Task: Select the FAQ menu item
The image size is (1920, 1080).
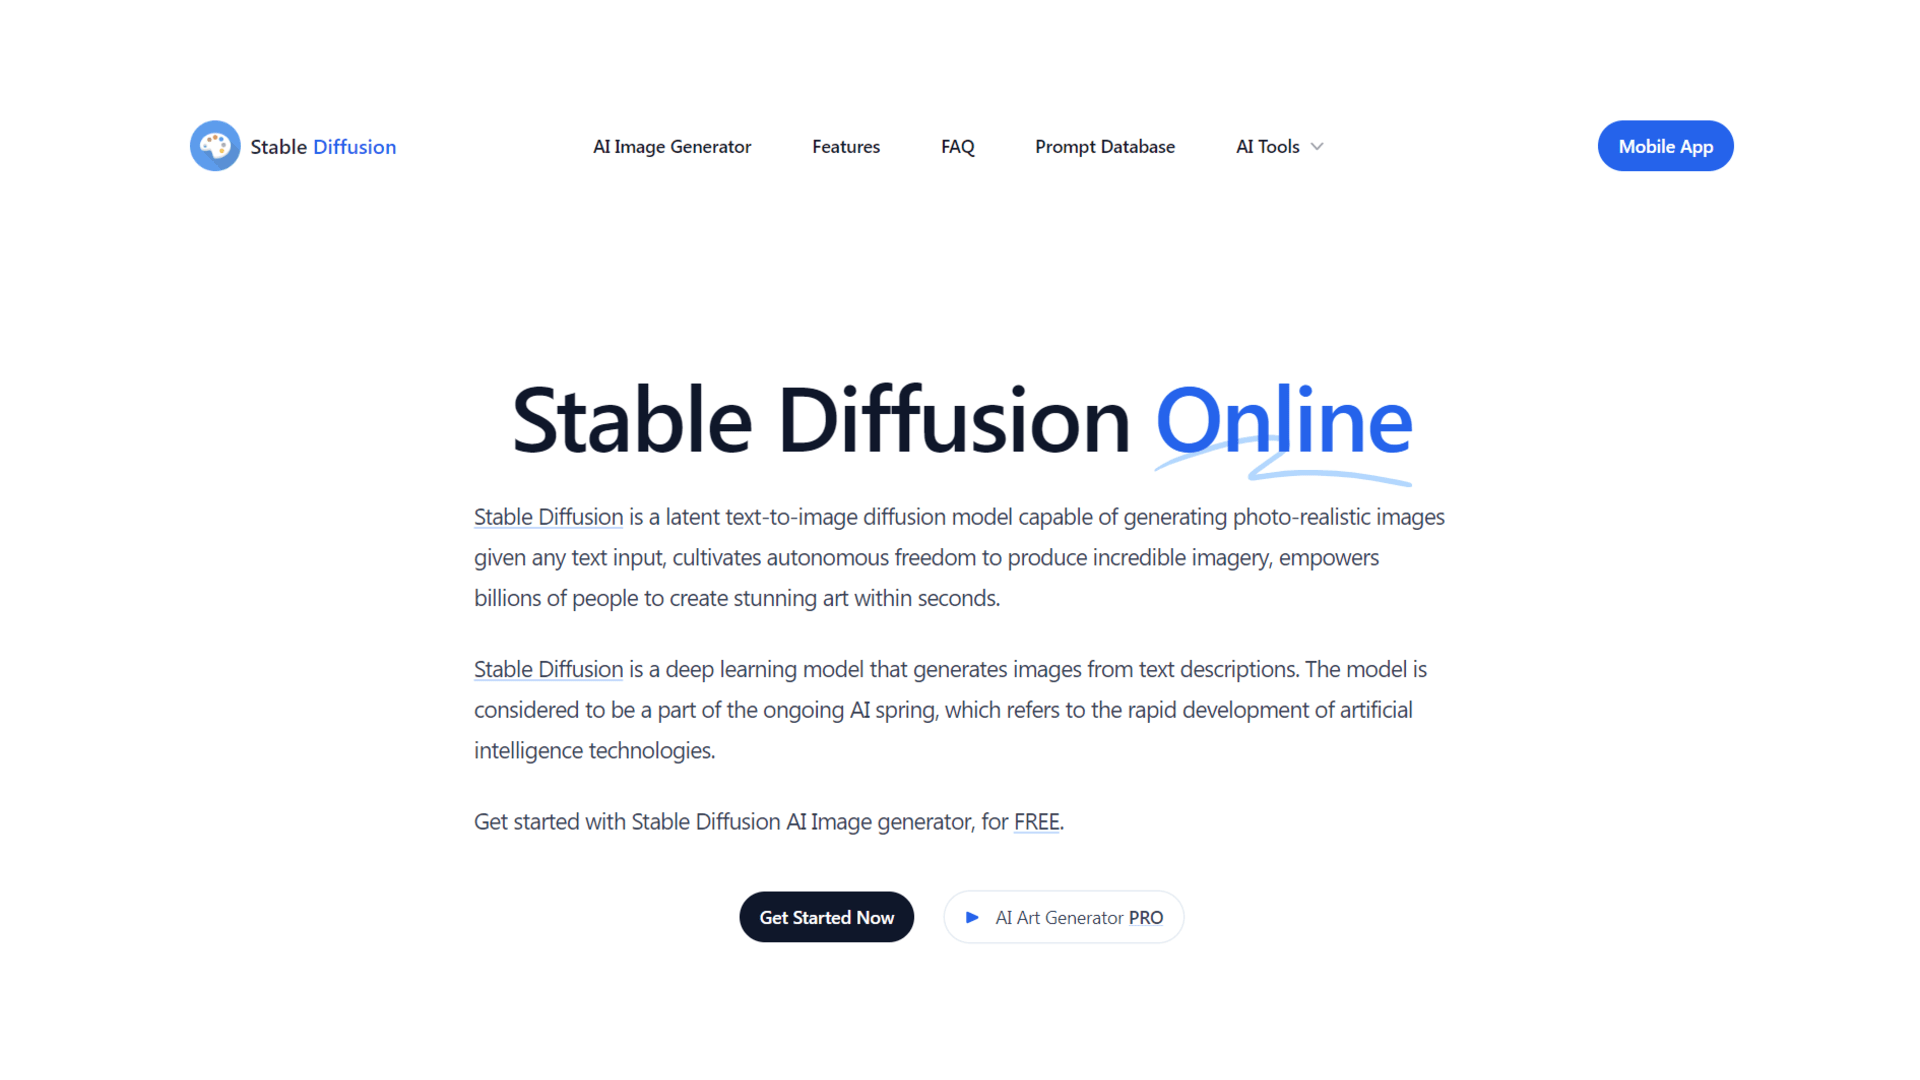Action: pos(957,145)
